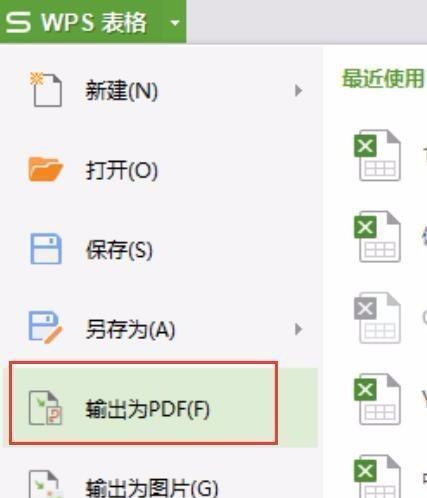
Task: Open the dropdown arrow beside WPS 表格
Action: (175, 23)
